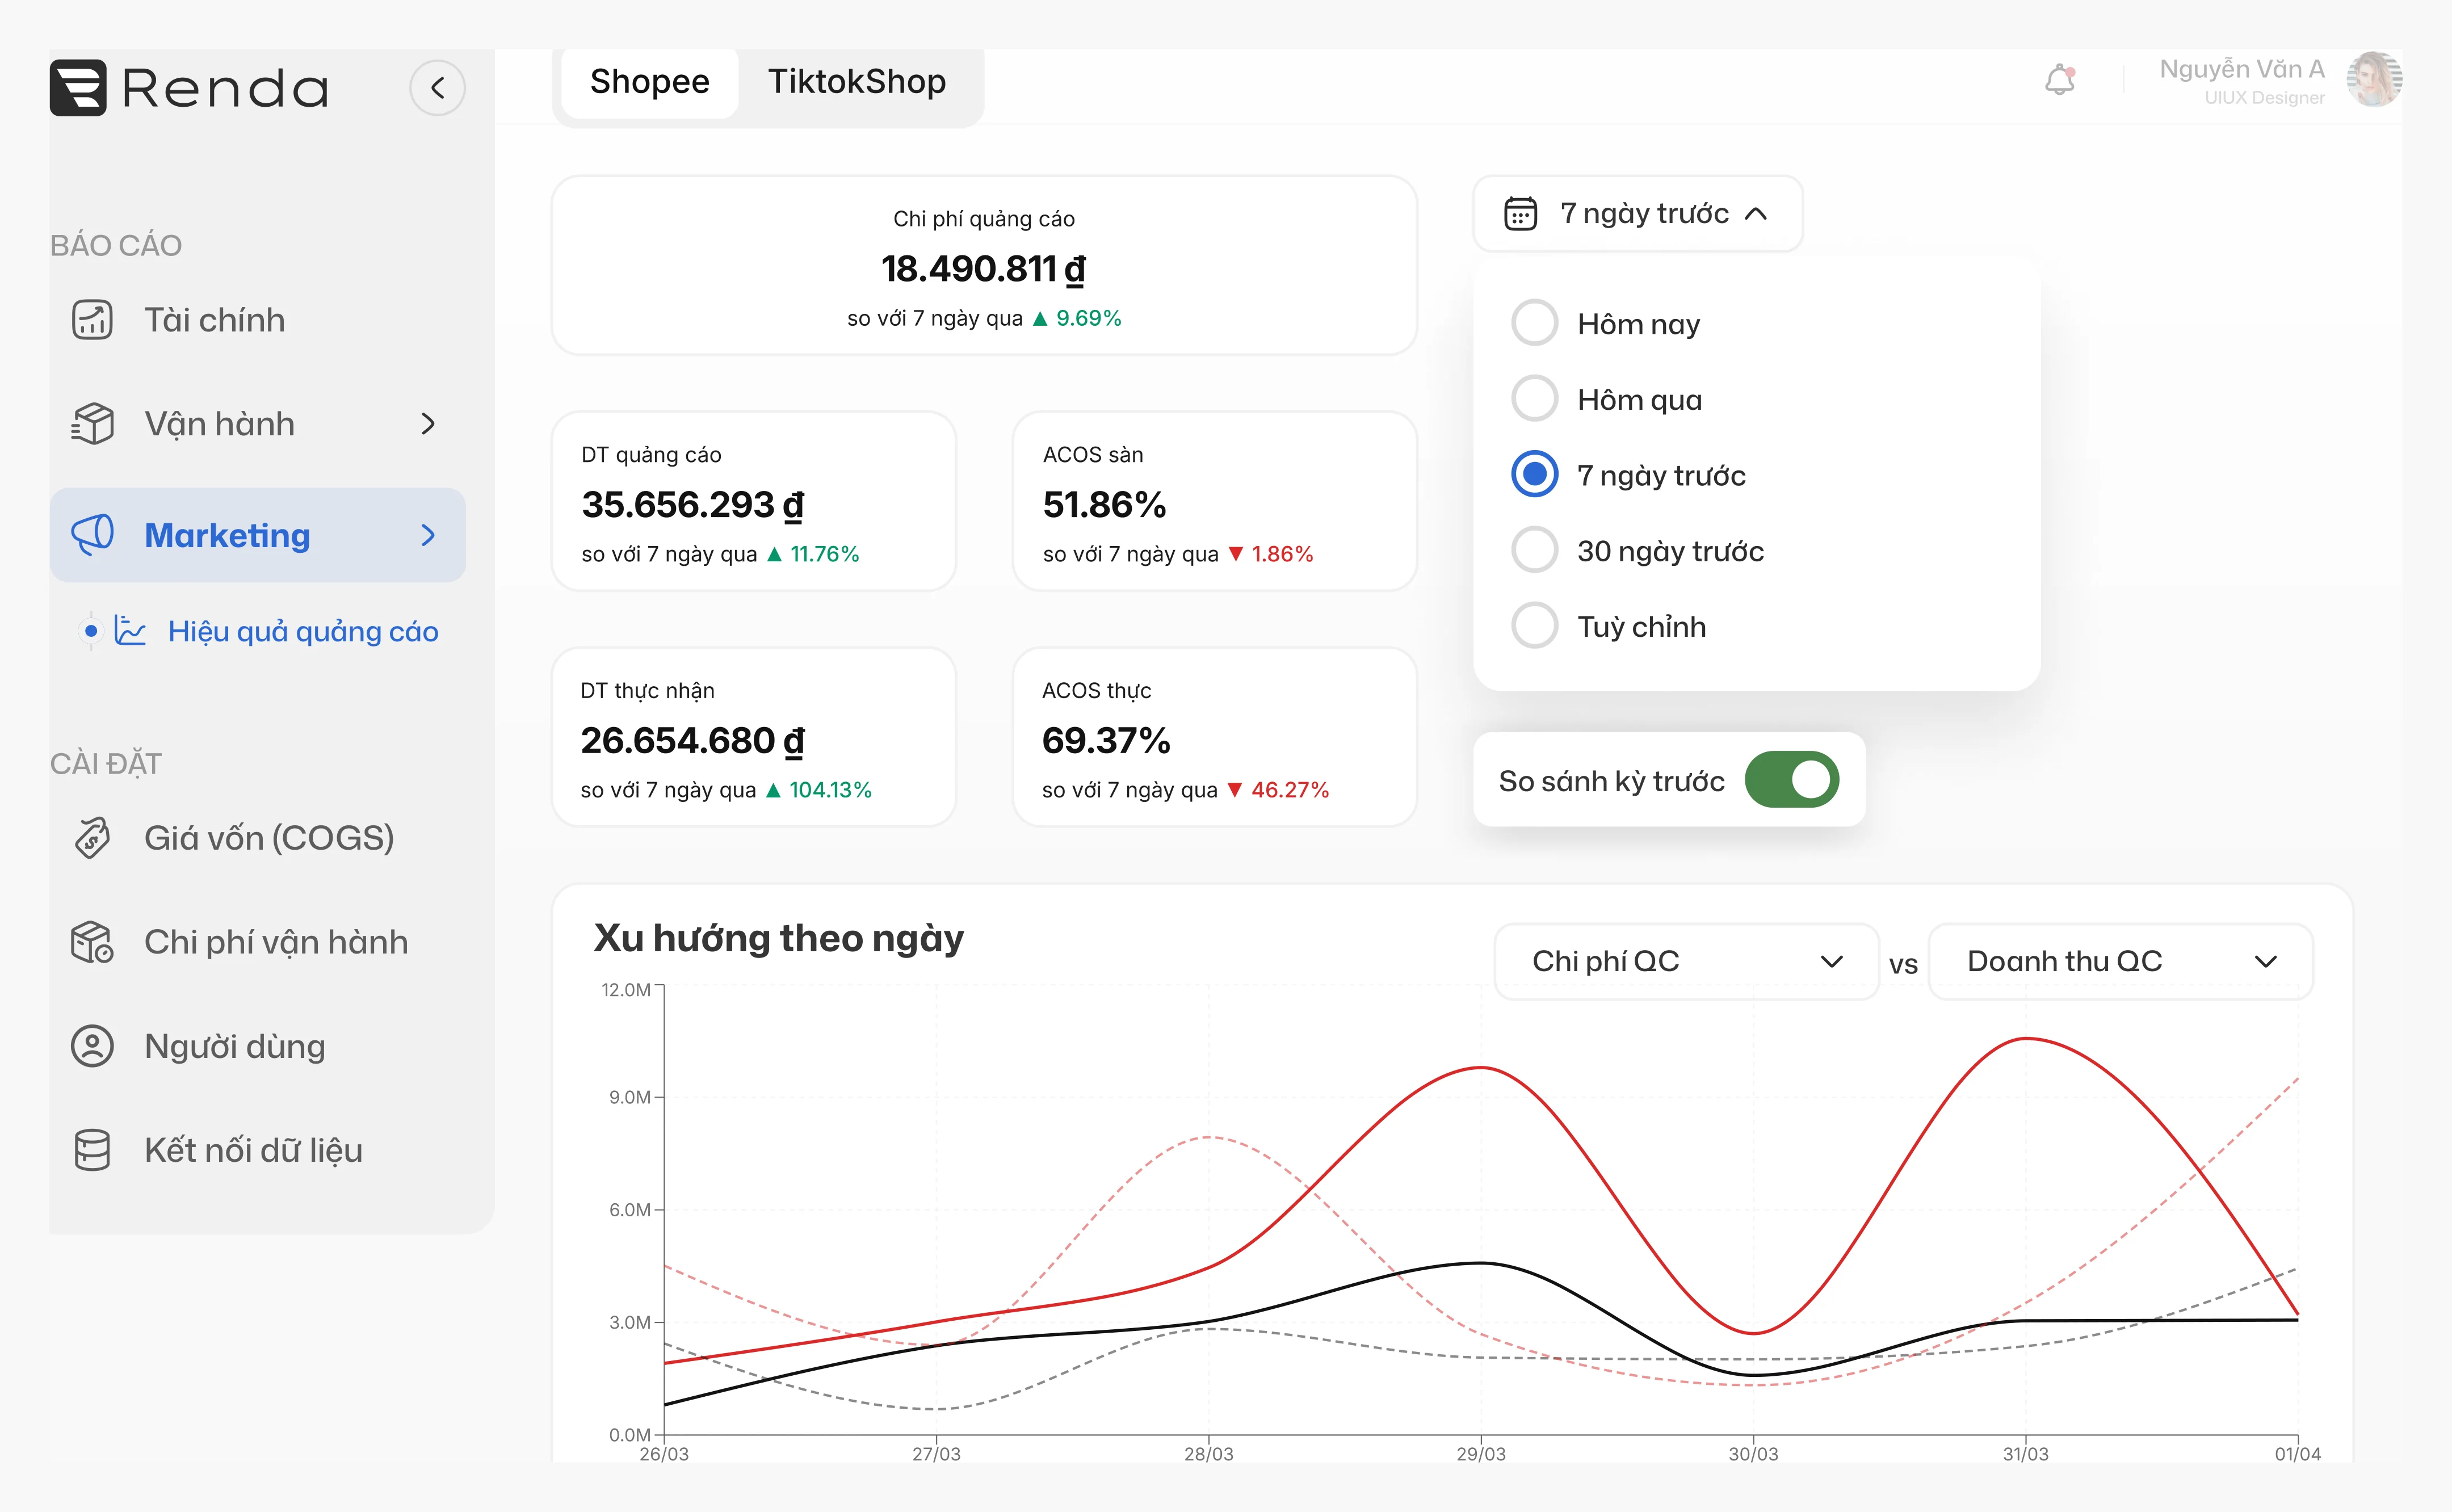Open Hiệu quả quảng cáo submenu link
The image size is (2452, 1512).
coord(303,631)
